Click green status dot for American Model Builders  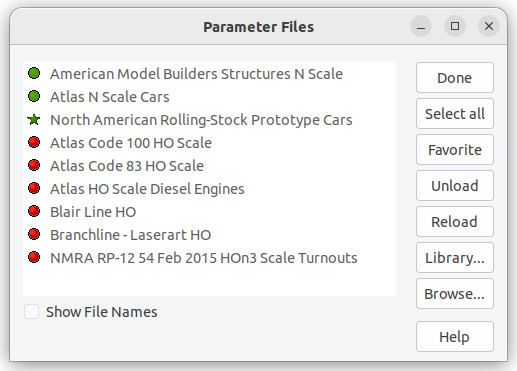[x=34, y=73]
